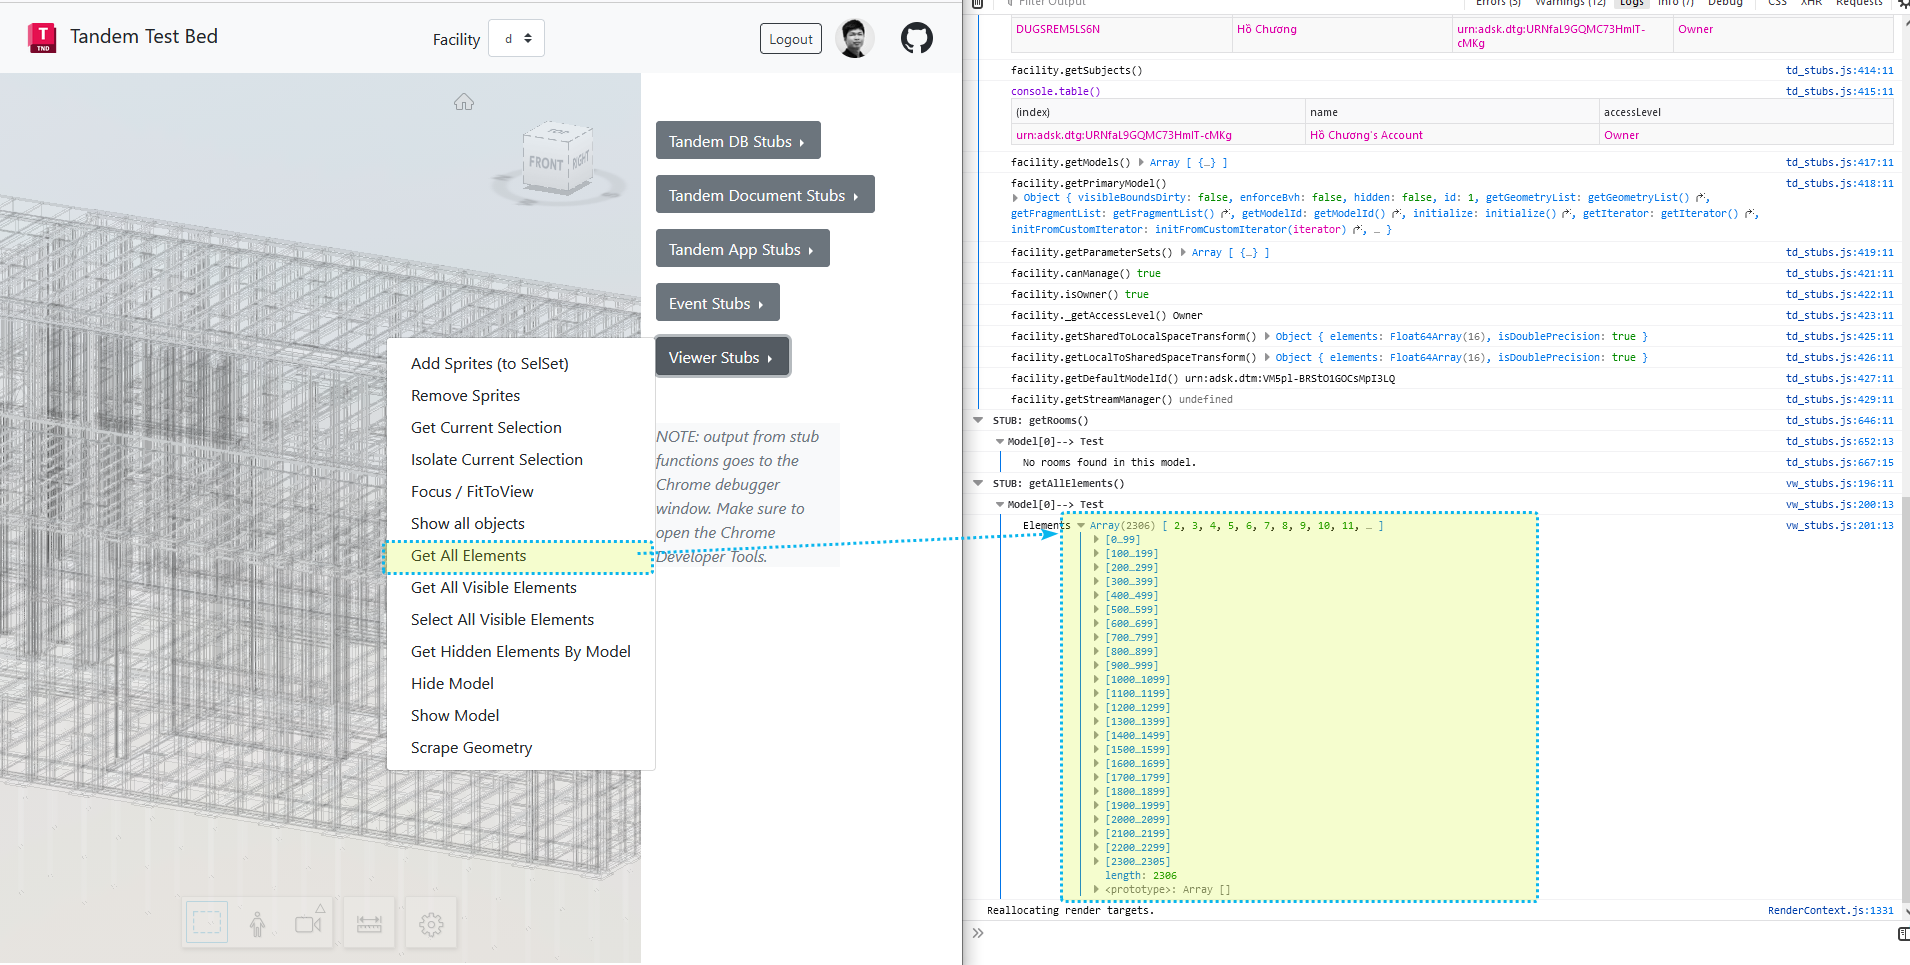Click Scrape Geometry in menu
The width and height of the screenshot is (1910, 965).
coord(471,748)
